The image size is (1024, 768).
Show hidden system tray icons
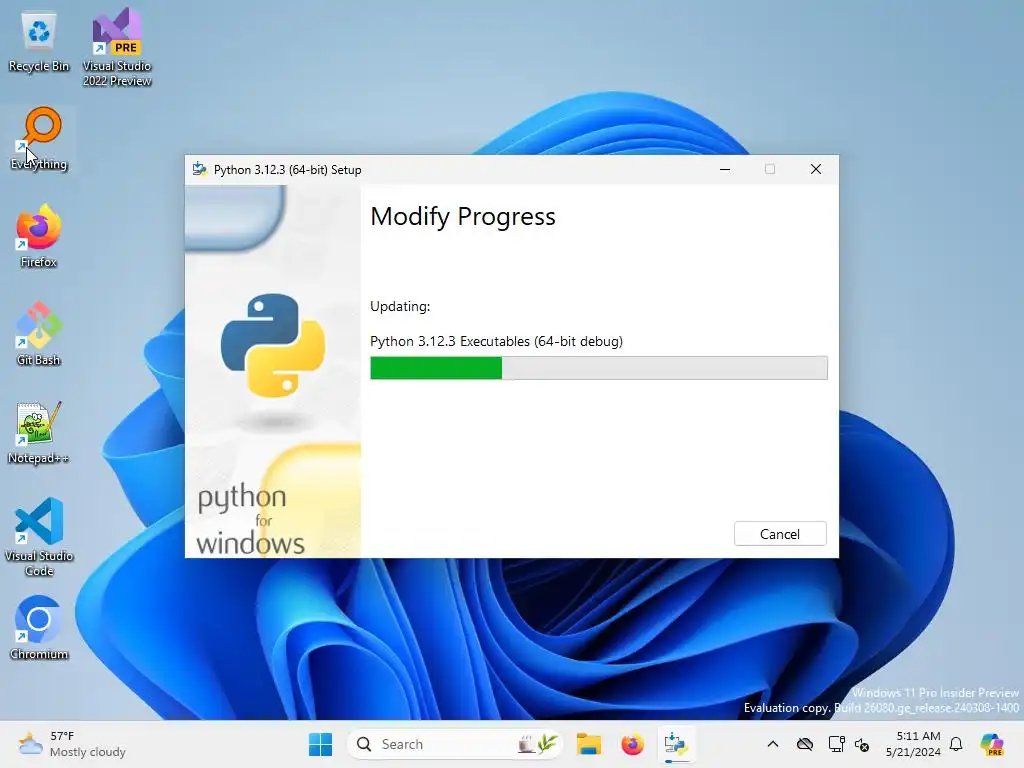click(773, 744)
